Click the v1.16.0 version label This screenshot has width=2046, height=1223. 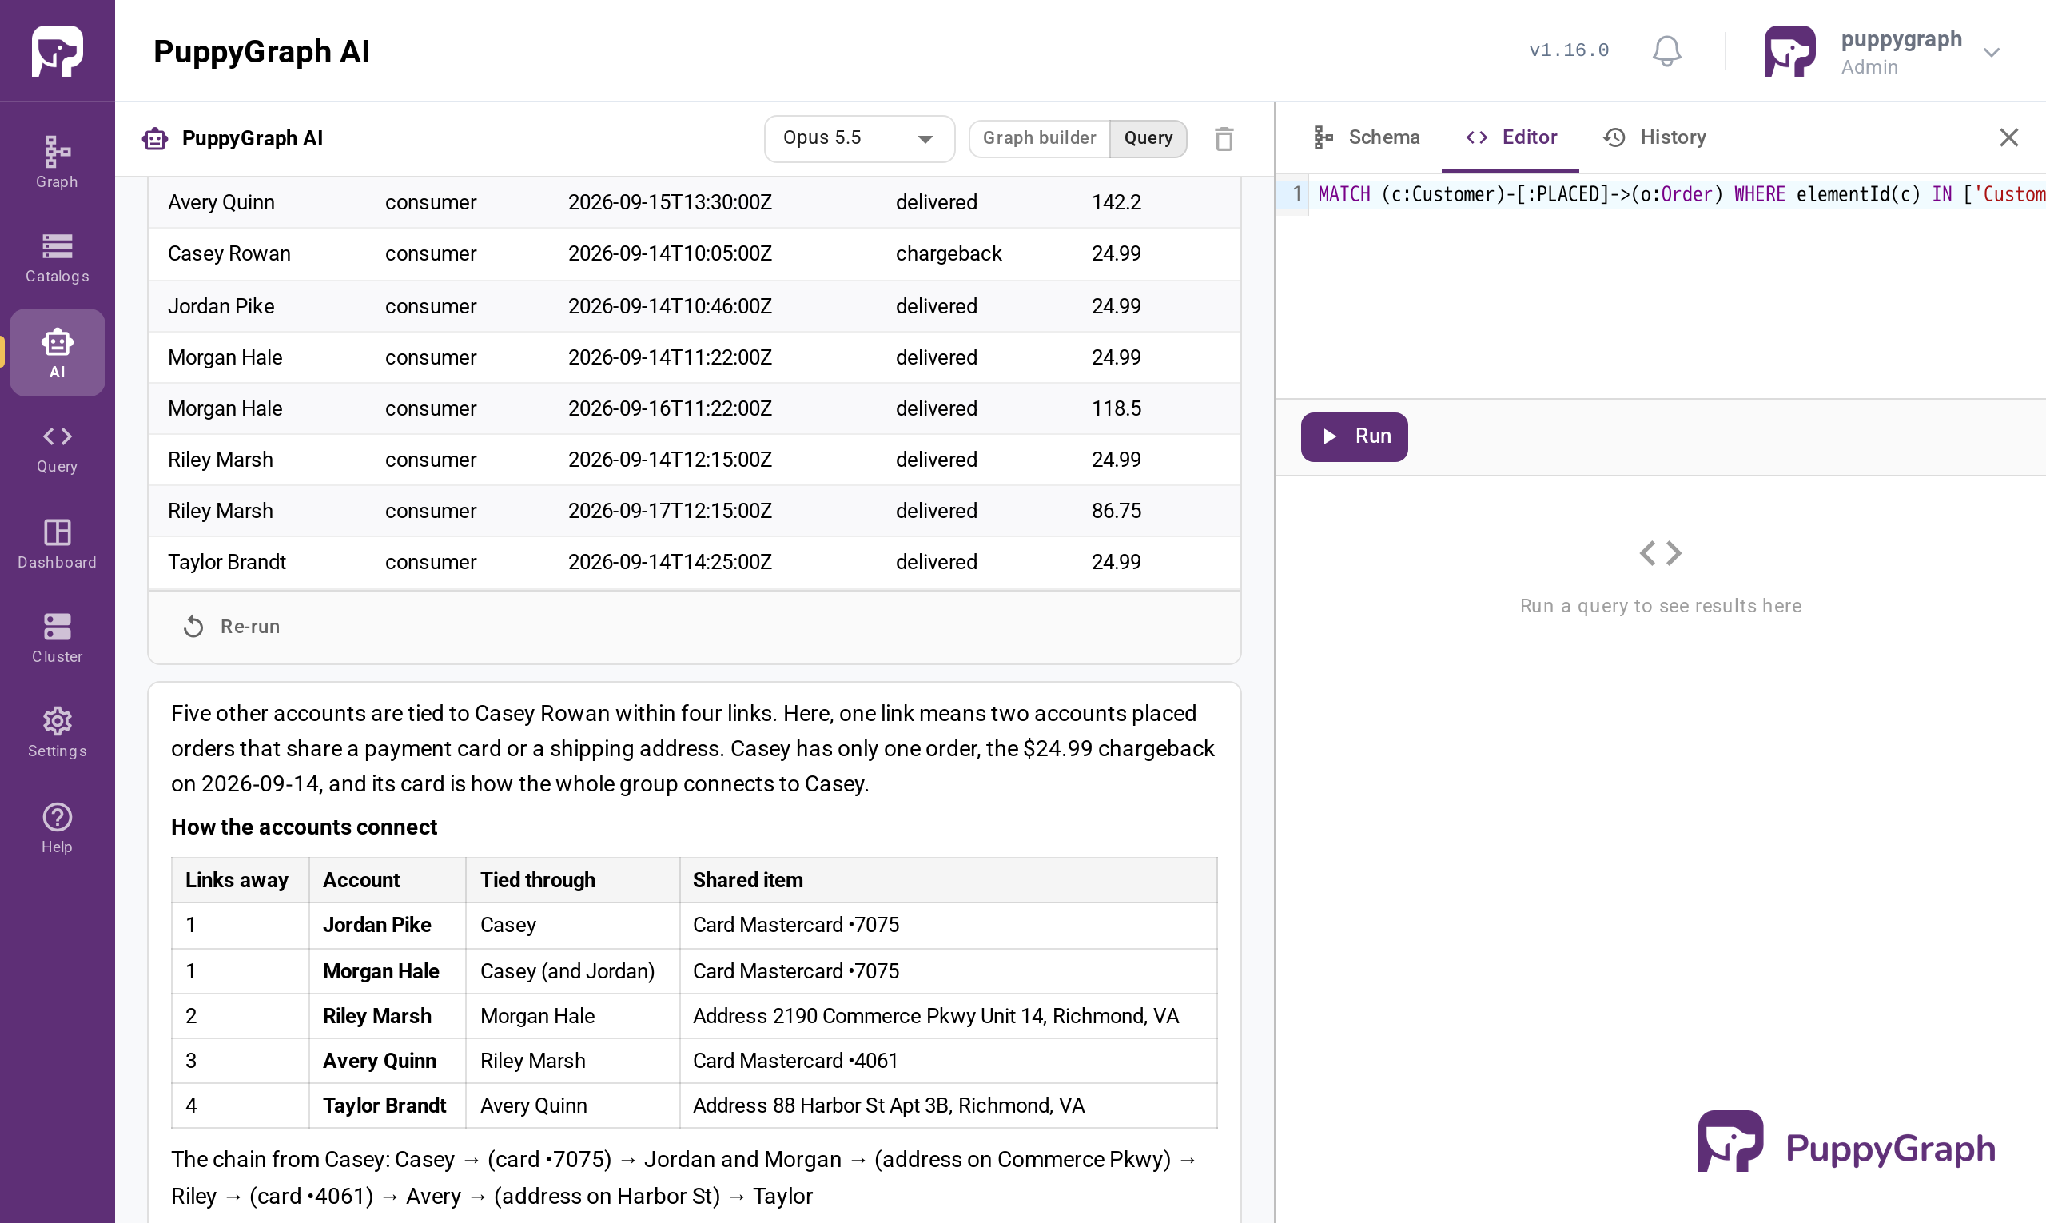click(1569, 50)
